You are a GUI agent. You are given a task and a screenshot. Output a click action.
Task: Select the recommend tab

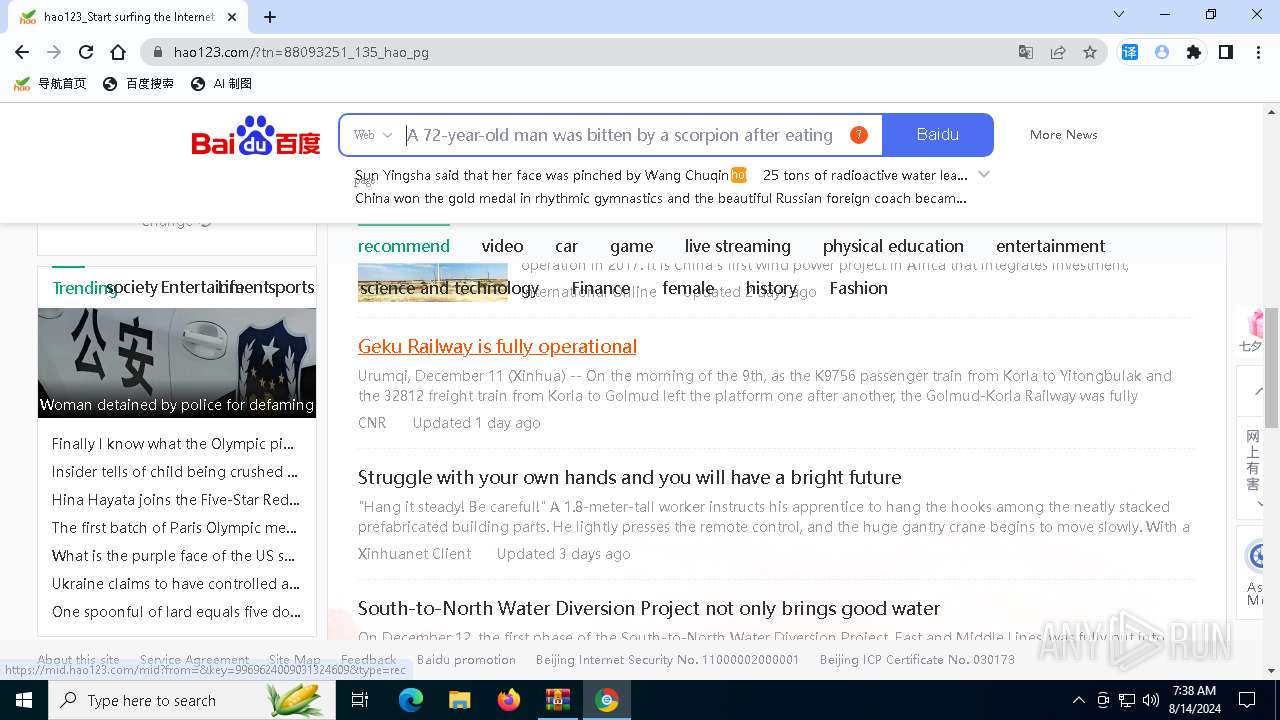(x=404, y=246)
